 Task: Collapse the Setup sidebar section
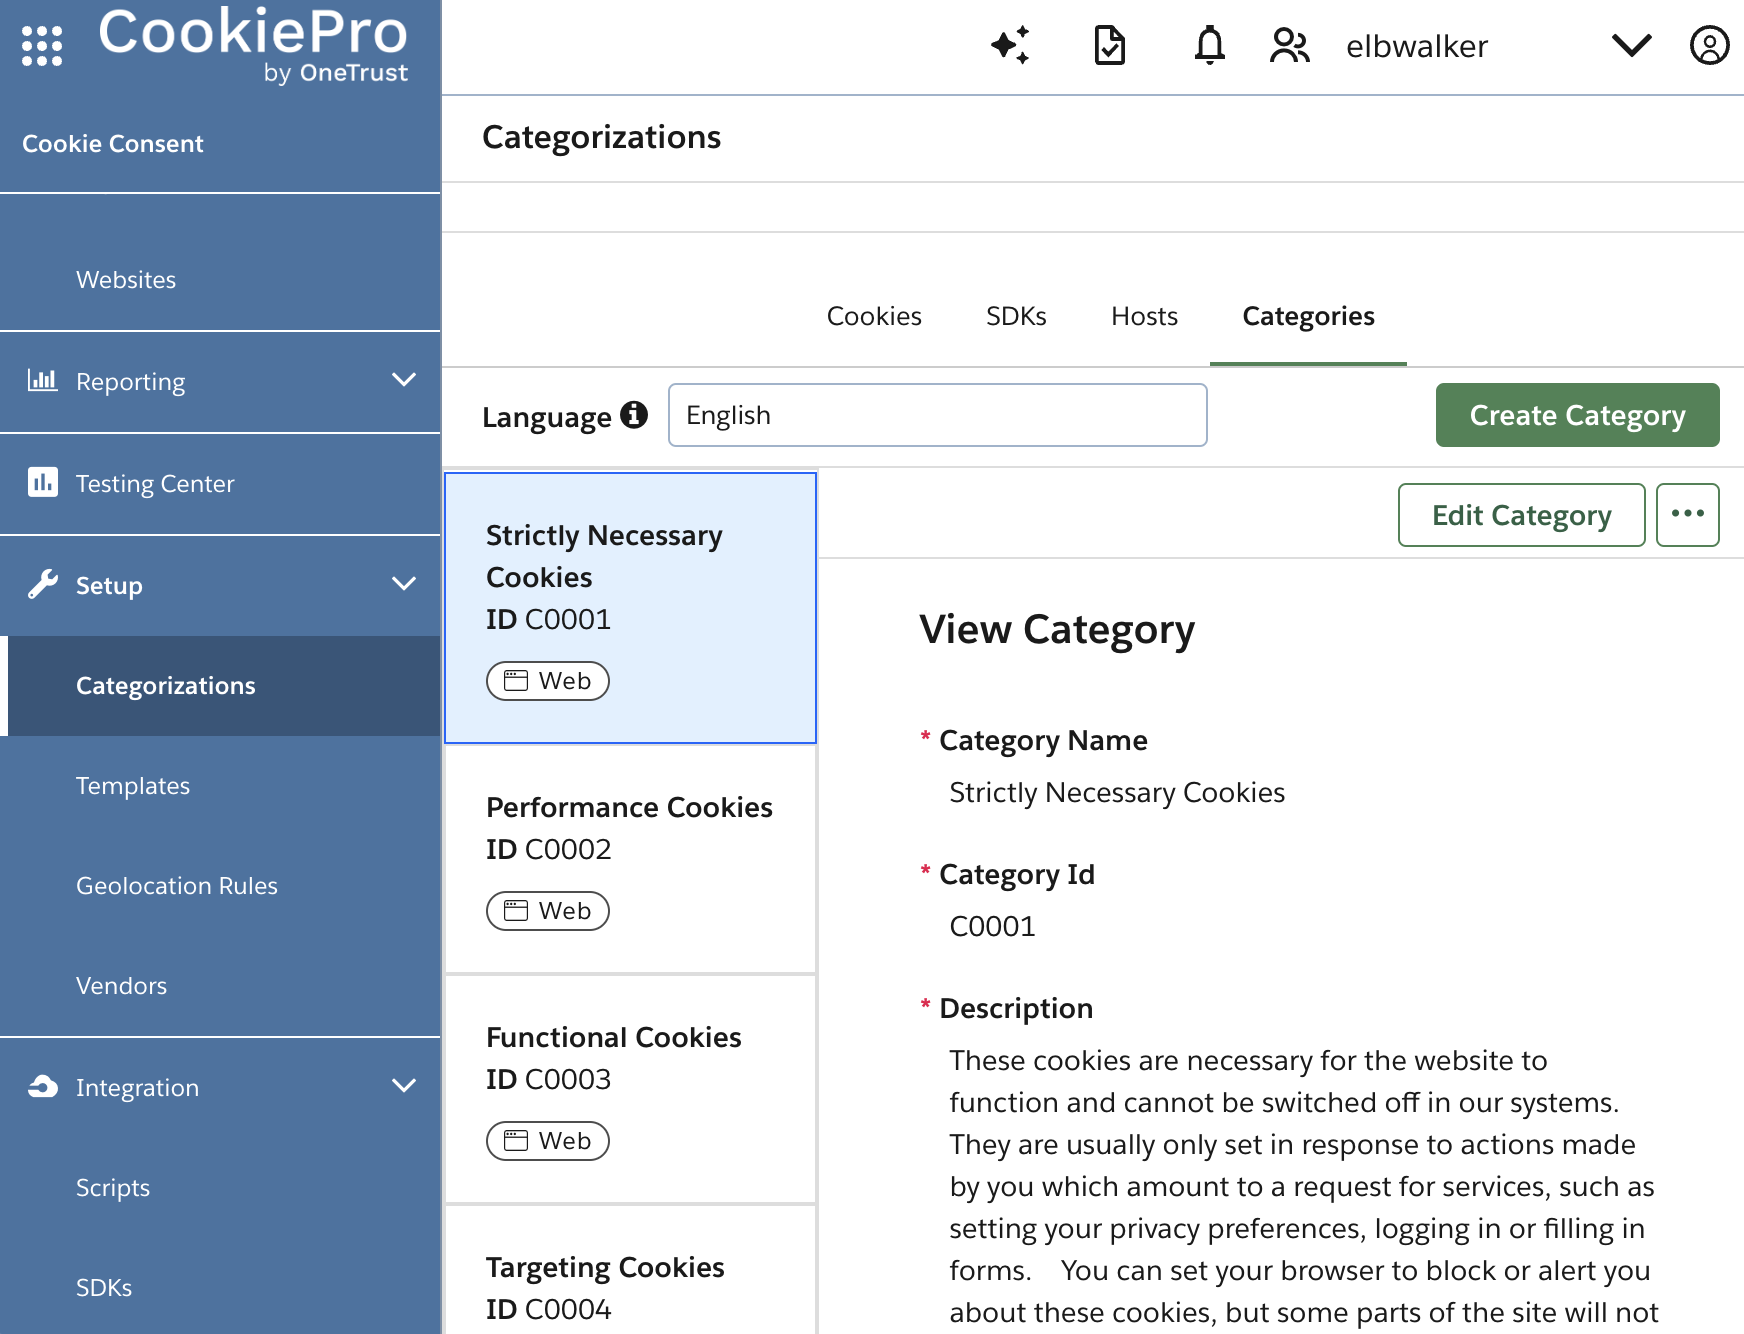point(405,584)
